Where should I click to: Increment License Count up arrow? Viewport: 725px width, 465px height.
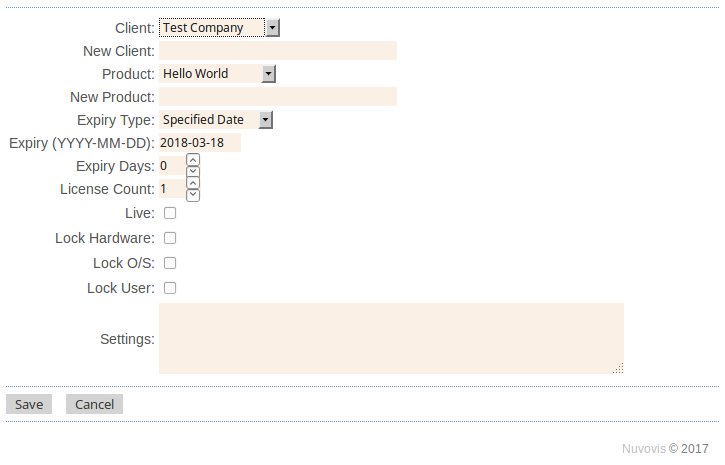(193, 183)
